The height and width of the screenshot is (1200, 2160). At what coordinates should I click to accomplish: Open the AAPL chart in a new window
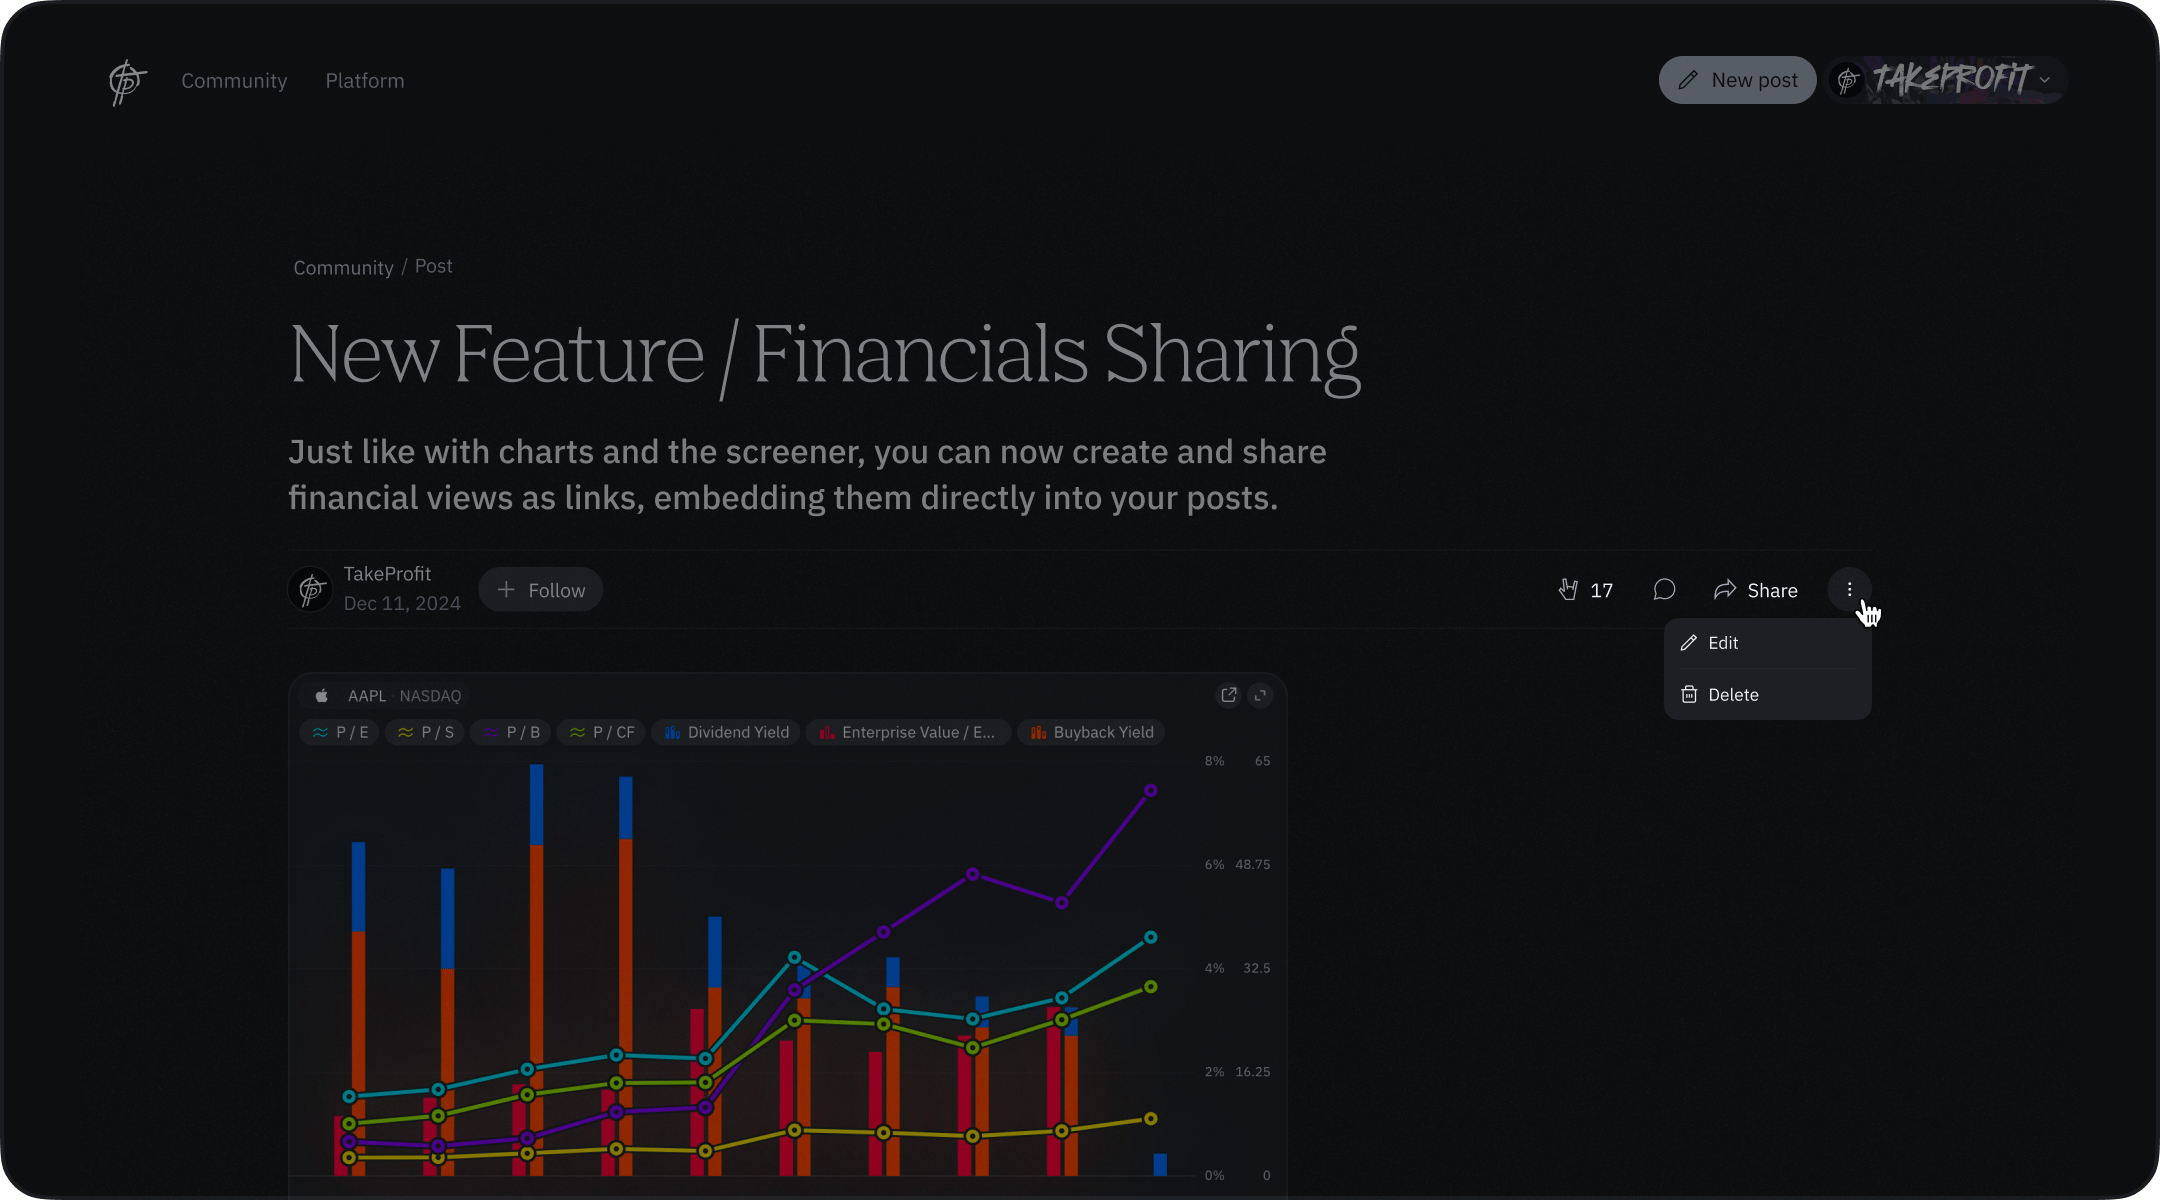pos(1229,695)
